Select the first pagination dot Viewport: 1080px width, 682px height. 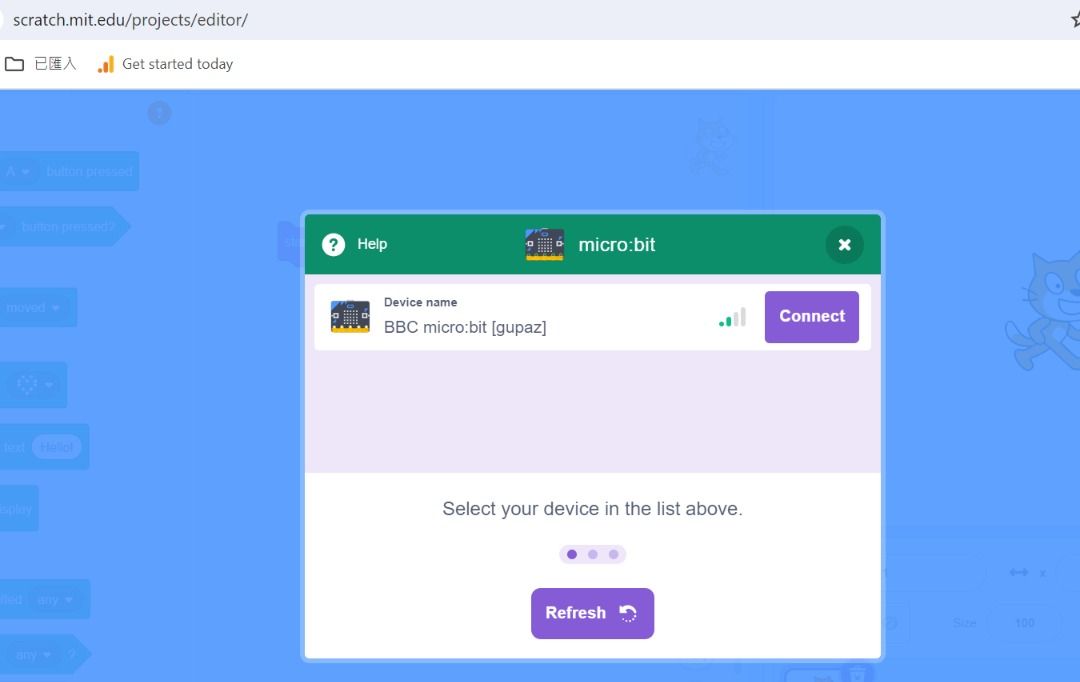tap(572, 554)
